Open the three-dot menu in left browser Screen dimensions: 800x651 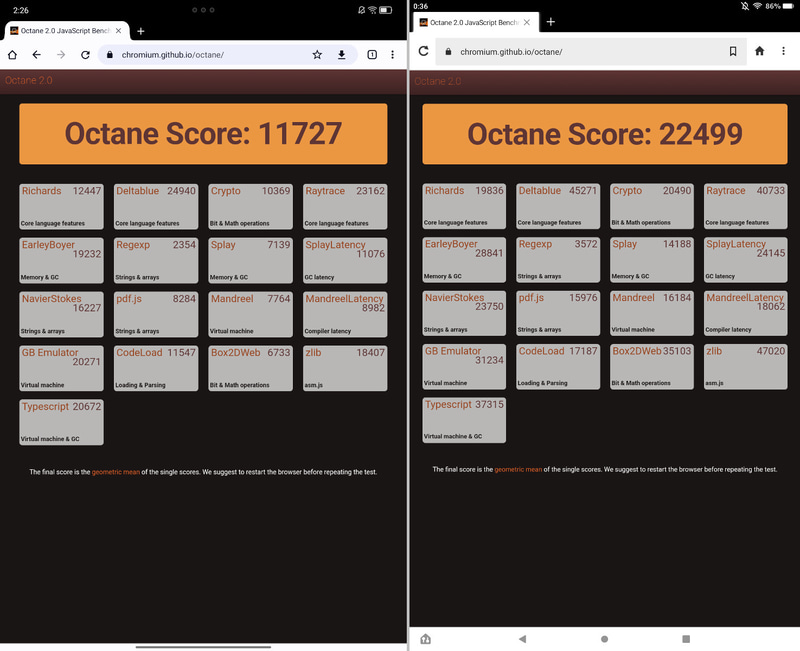pos(394,57)
